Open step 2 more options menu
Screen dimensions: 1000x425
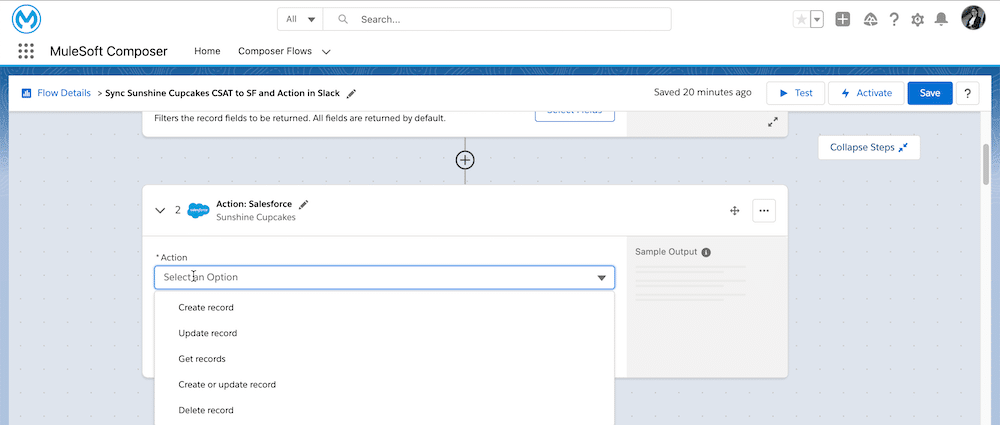click(x=764, y=211)
